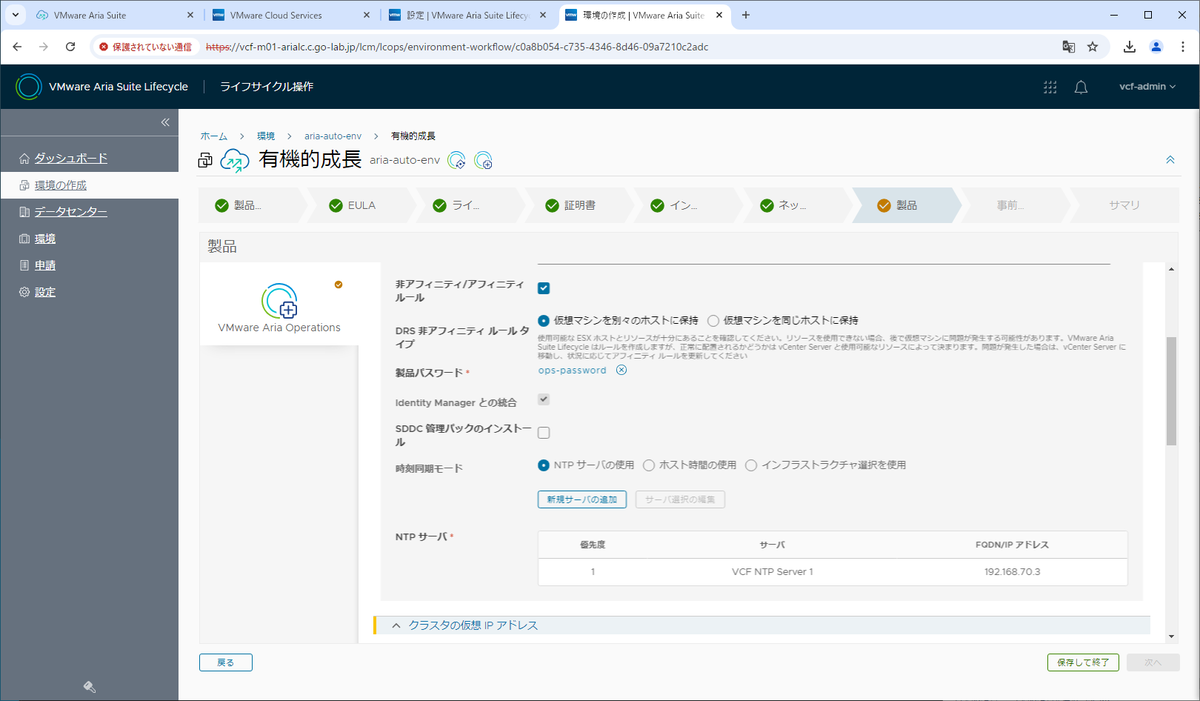The image size is (1200, 701).
Task: Enable SDDC management pack install checkbox
Action: tap(544, 433)
